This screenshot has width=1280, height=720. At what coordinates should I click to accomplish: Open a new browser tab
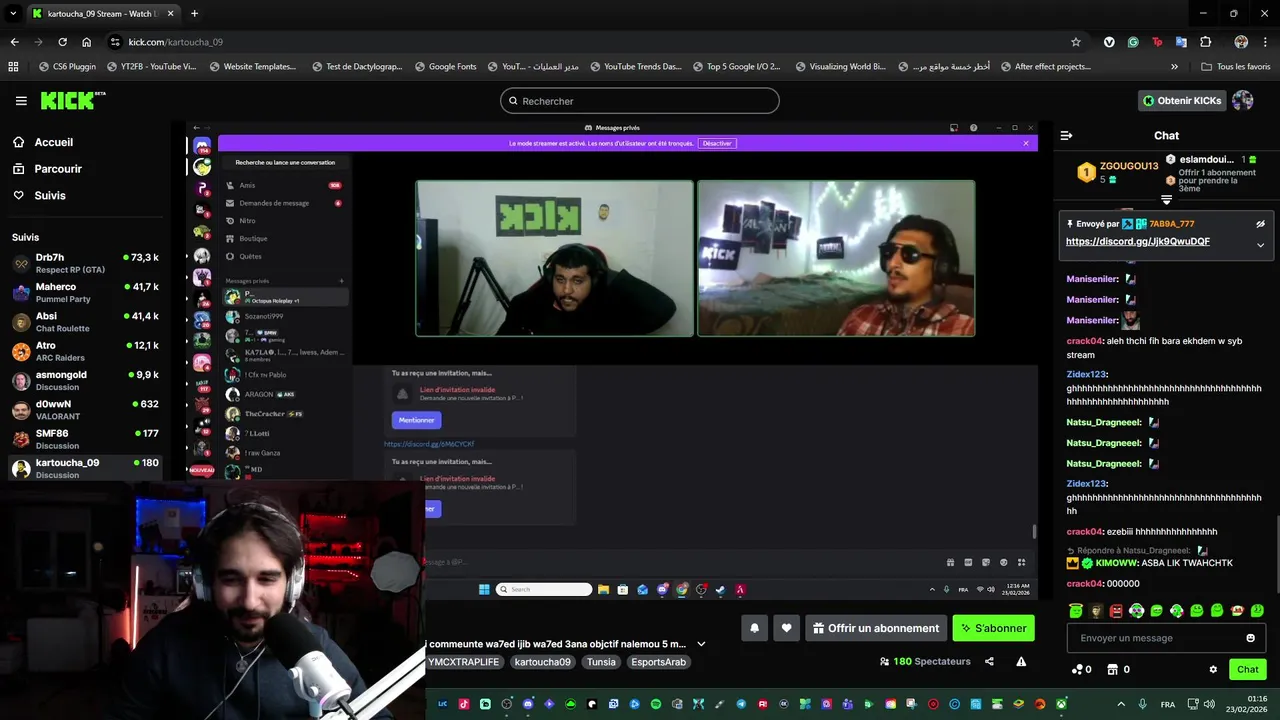coord(194,14)
